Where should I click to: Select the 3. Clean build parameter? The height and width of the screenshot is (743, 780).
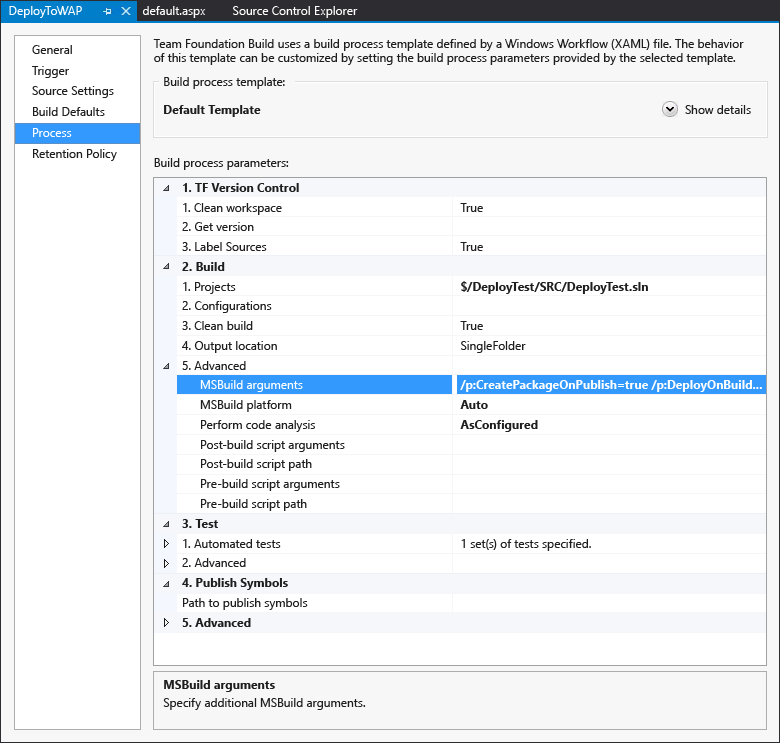[x=314, y=326]
